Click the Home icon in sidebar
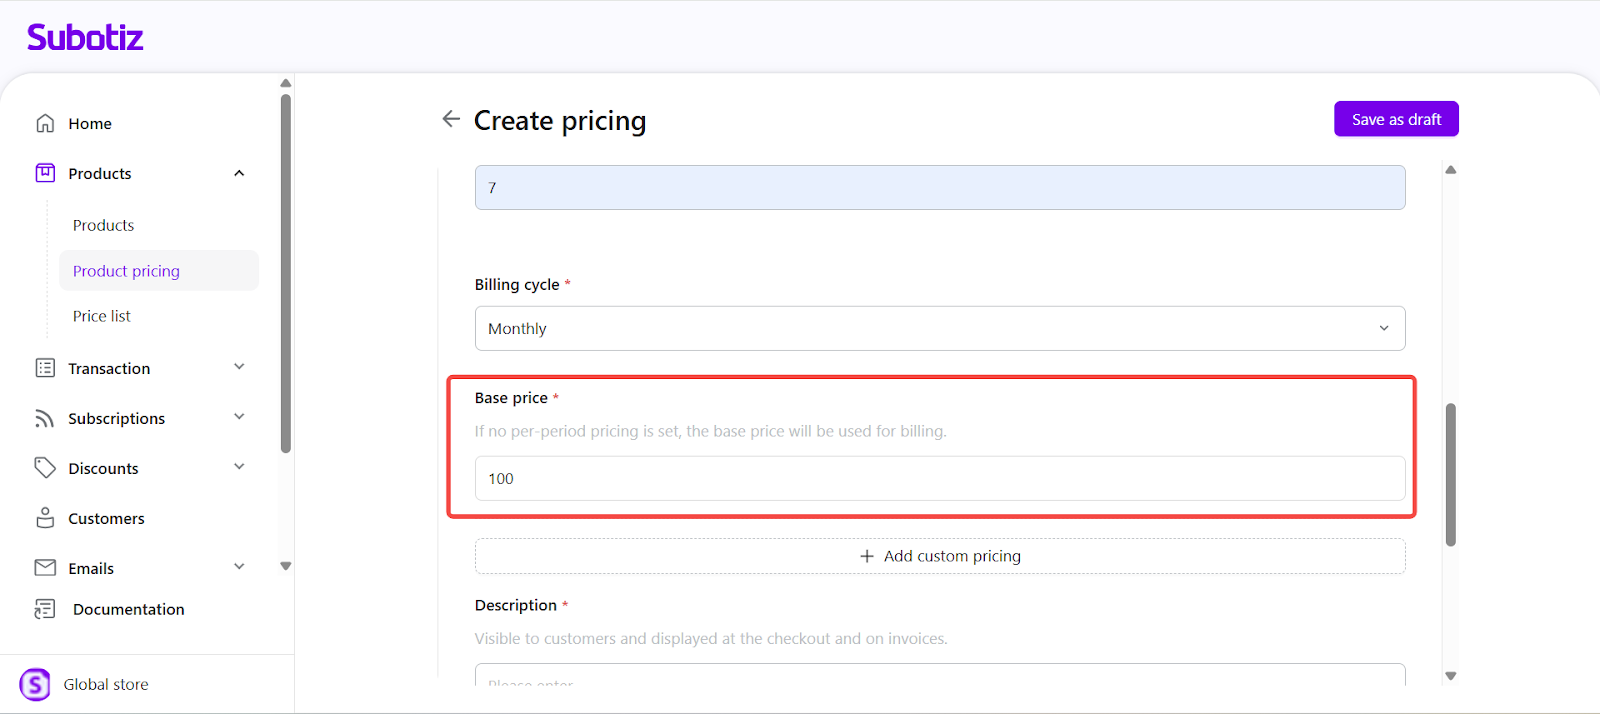The height and width of the screenshot is (714, 1600). click(45, 123)
